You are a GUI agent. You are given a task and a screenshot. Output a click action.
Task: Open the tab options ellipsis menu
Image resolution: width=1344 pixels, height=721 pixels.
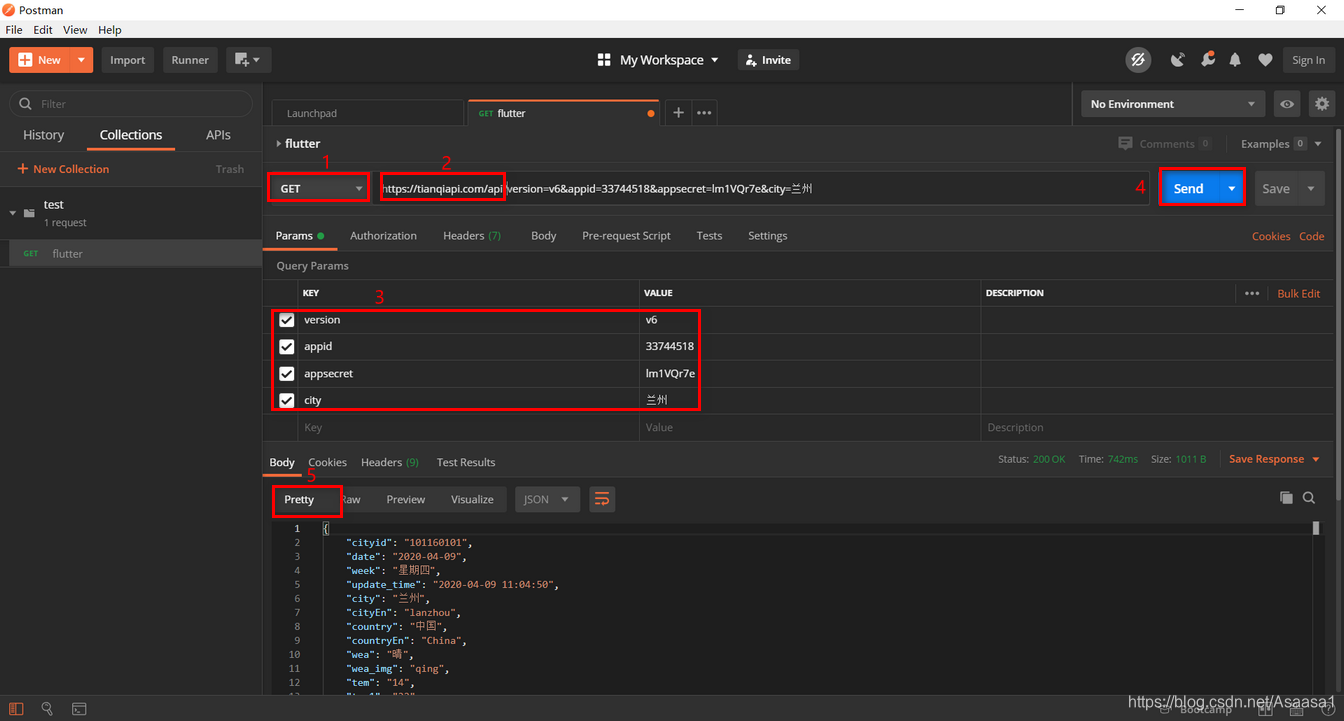pos(704,113)
